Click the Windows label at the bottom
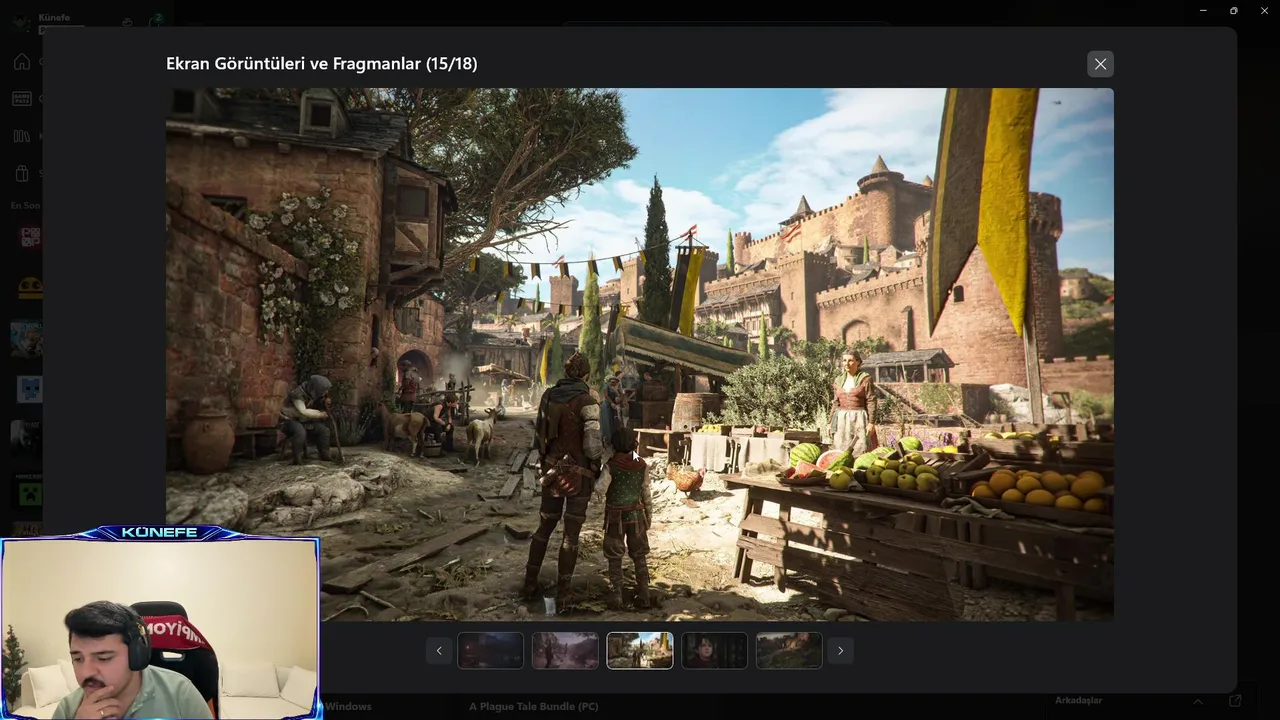 click(348, 706)
